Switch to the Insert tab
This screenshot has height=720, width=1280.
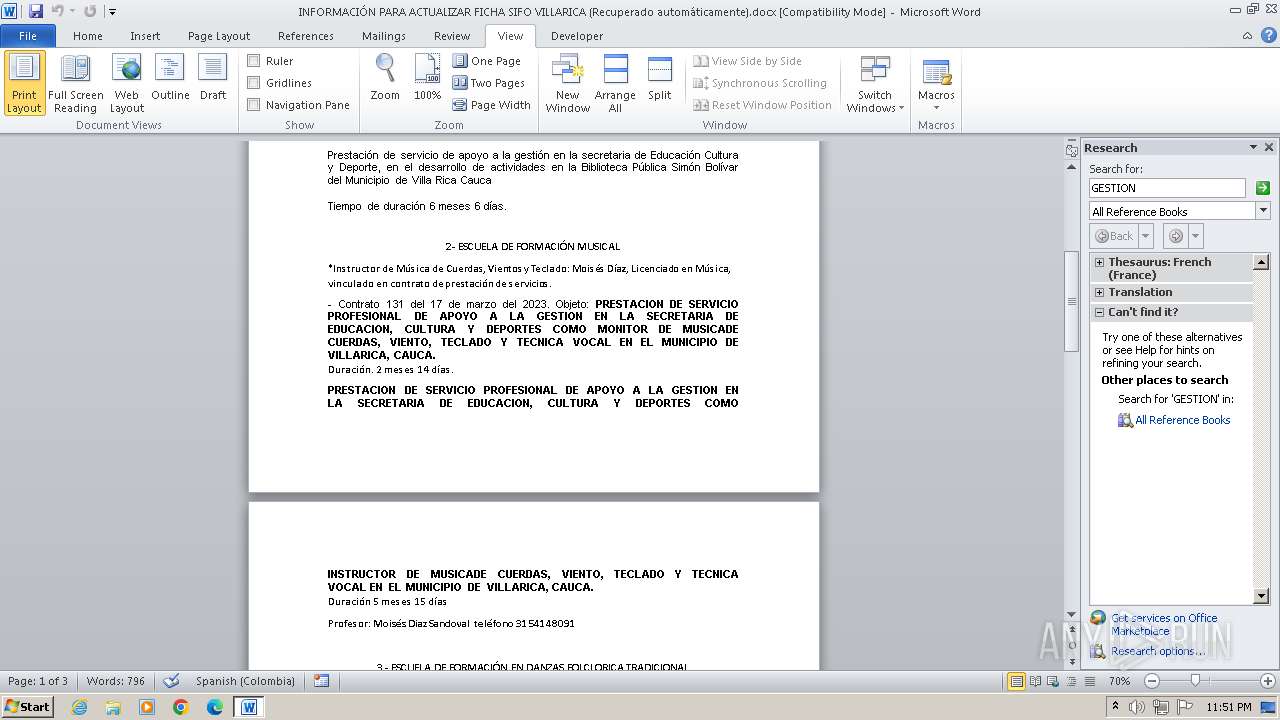[145, 36]
